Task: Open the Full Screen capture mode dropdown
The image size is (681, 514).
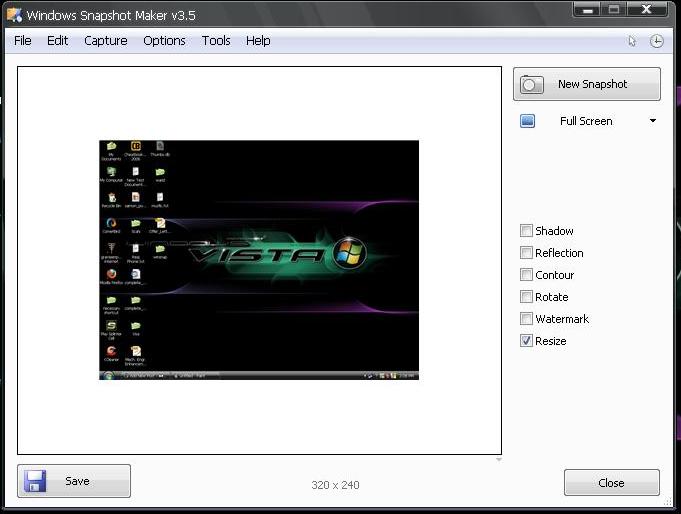Action: (x=653, y=121)
